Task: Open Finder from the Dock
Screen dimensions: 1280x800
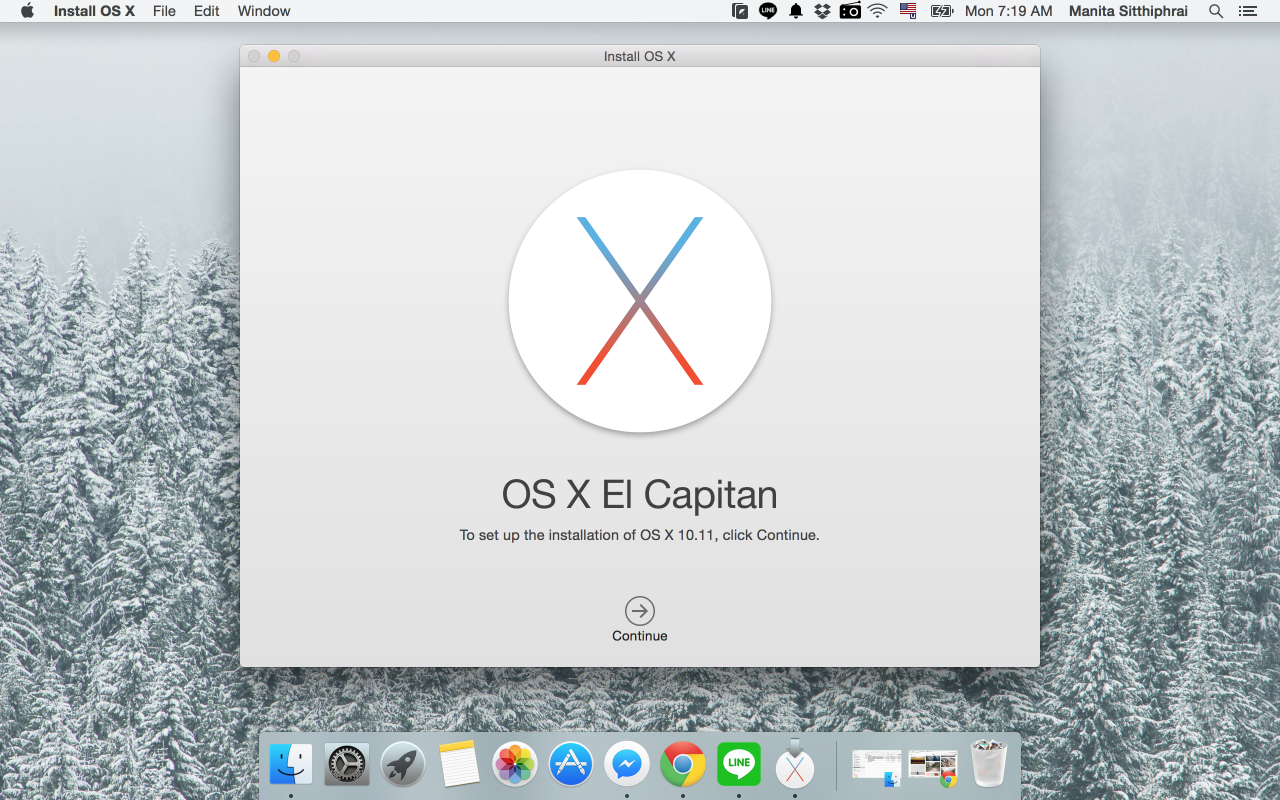Action: pos(291,765)
